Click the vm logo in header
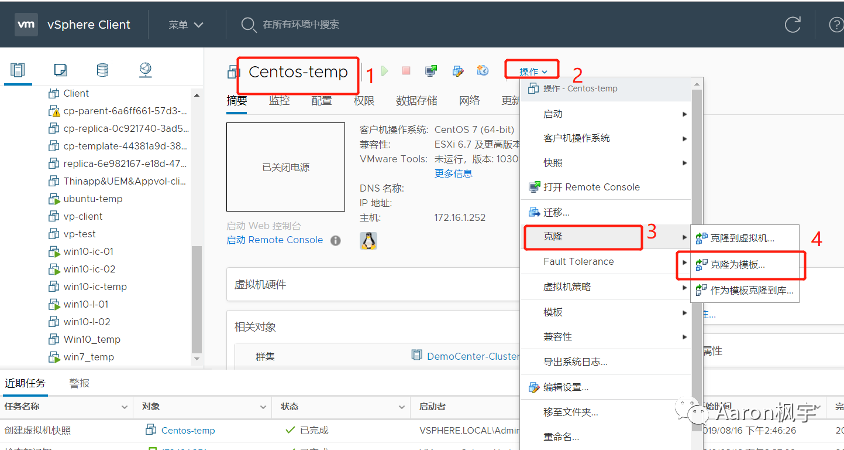Screen dimensions: 844x450 tap(26, 24)
